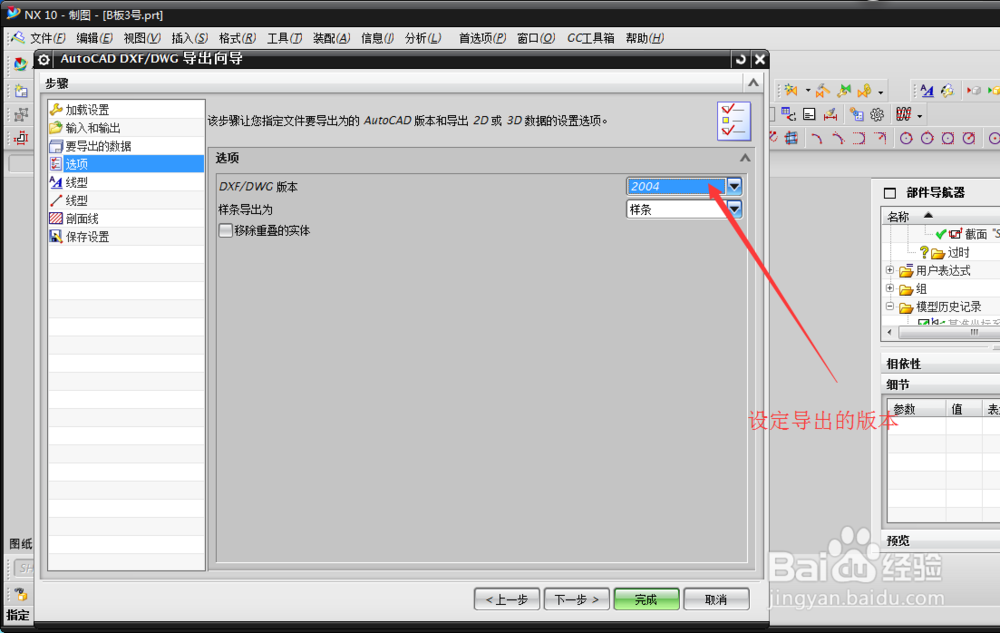Collapse the 步骤 panel chevron
1000x633 pixels.
753,82
